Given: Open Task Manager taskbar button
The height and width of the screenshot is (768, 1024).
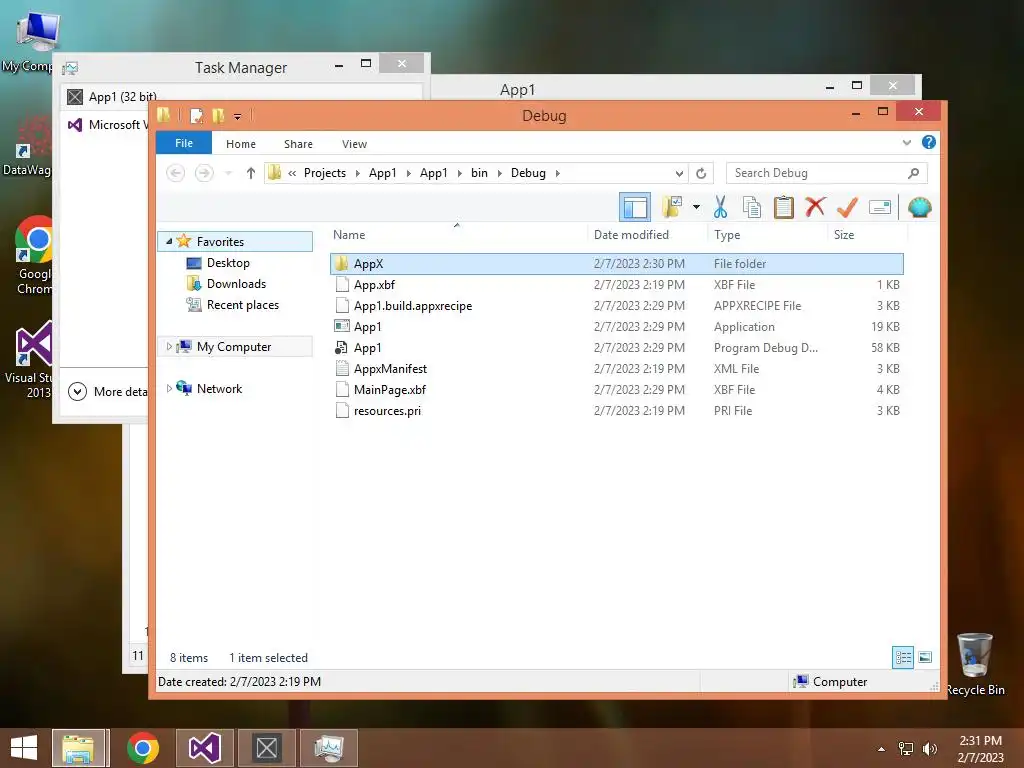Looking at the screenshot, I should tap(328, 748).
